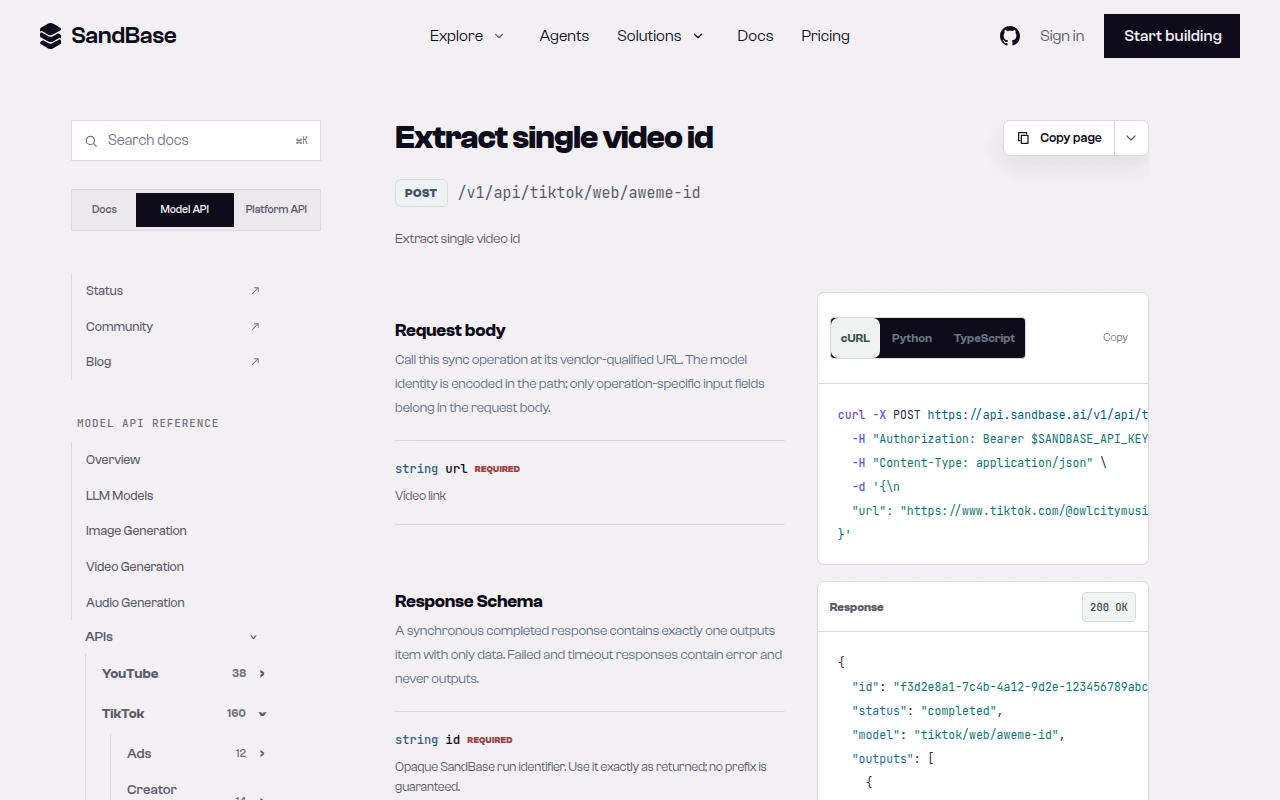Click the Response Schema heading

469,602
